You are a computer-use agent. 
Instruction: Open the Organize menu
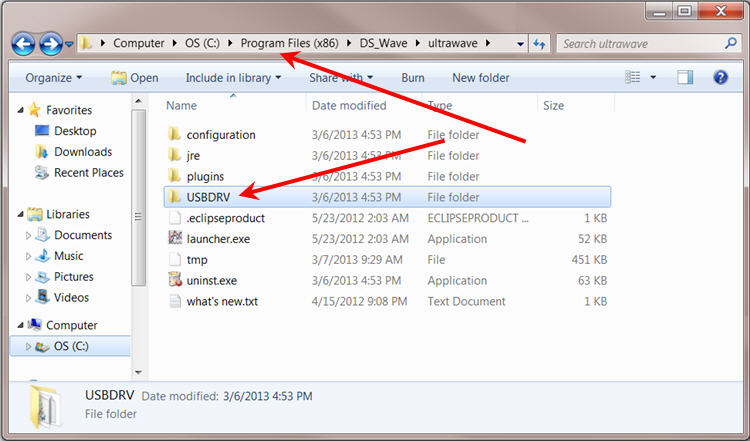[54, 77]
